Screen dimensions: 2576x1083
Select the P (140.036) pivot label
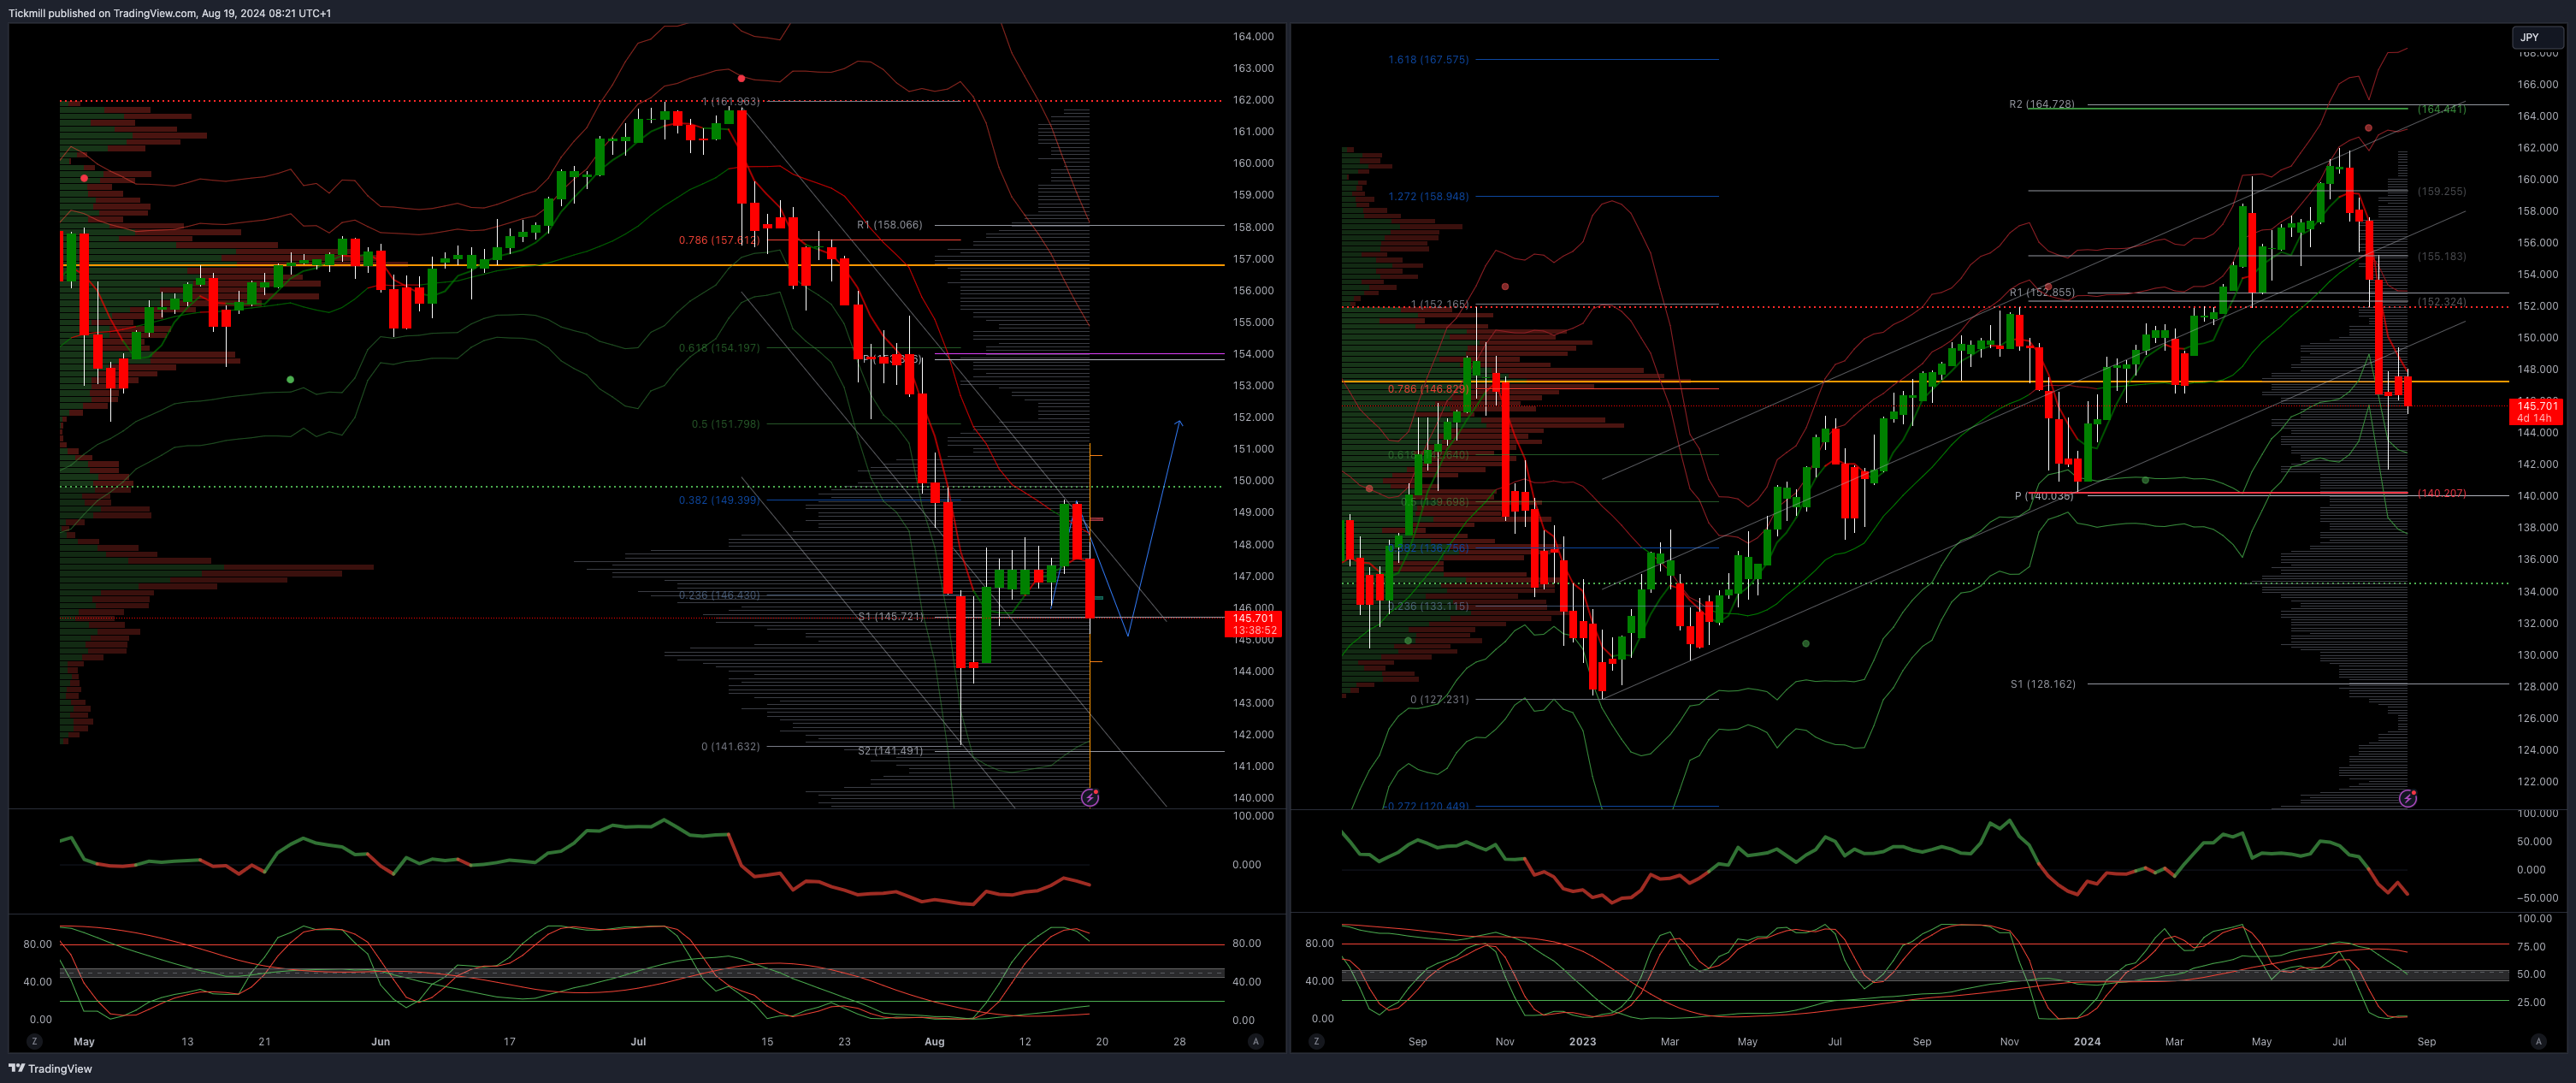[2044, 496]
